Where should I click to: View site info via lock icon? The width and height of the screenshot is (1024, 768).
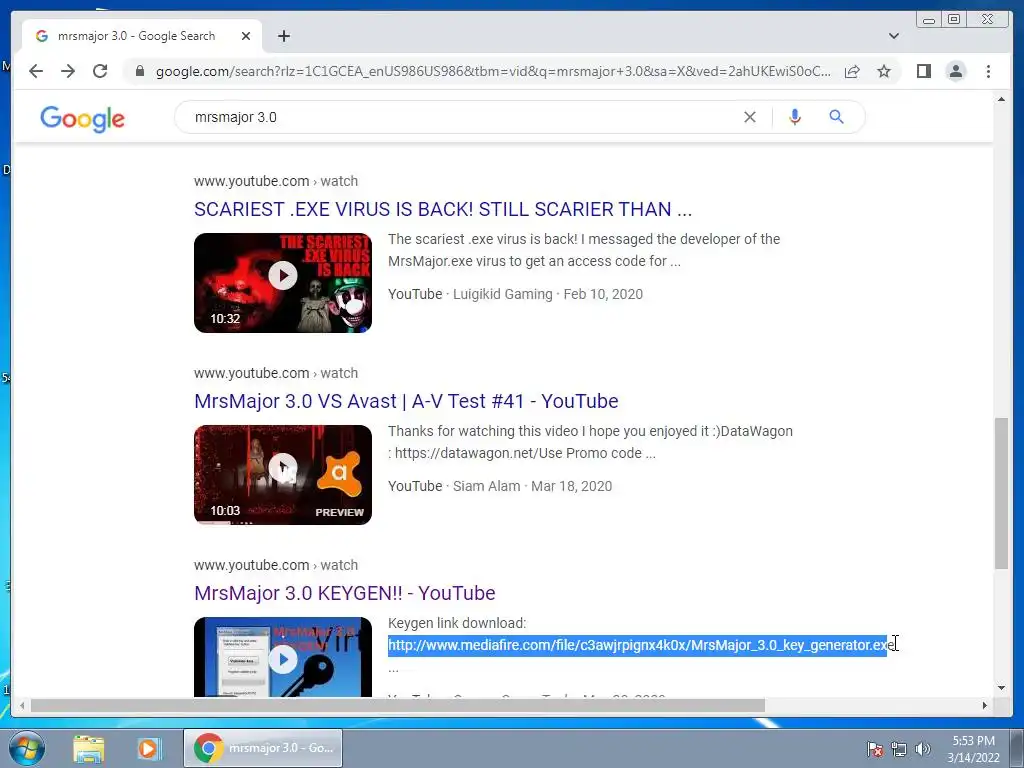click(139, 71)
